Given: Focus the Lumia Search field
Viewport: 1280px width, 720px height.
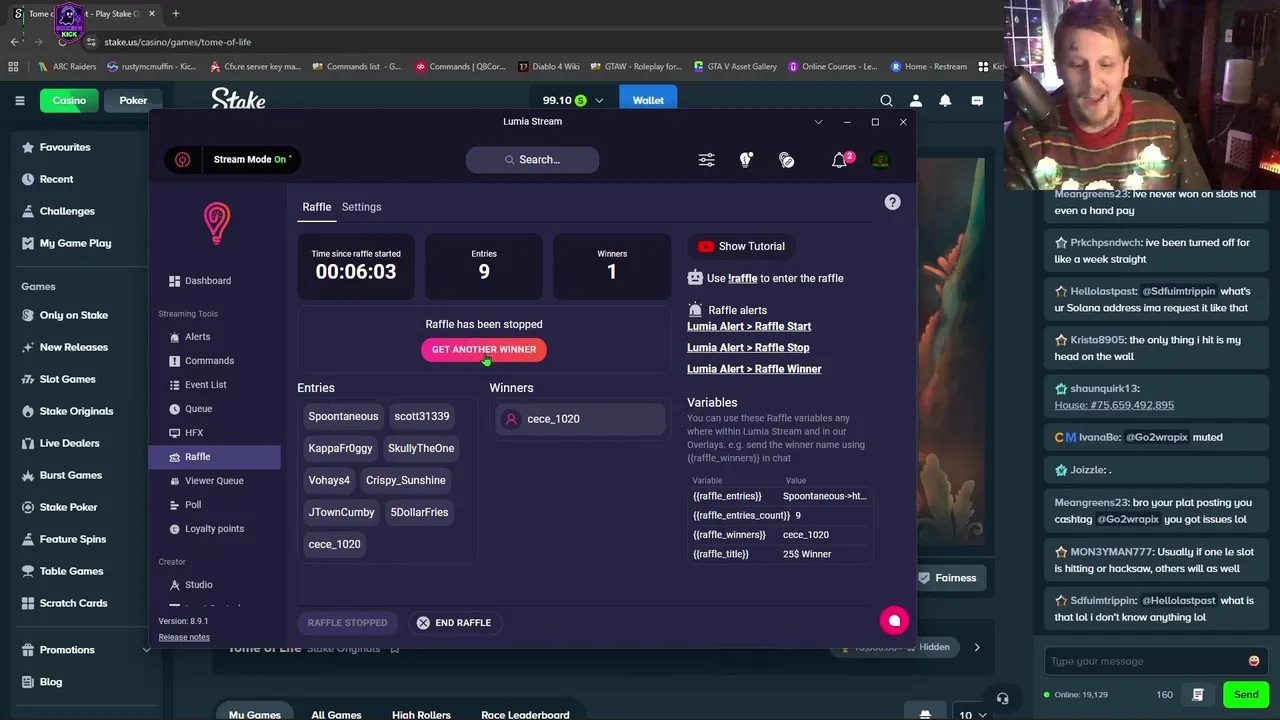Looking at the screenshot, I should (x=532, y=159).
